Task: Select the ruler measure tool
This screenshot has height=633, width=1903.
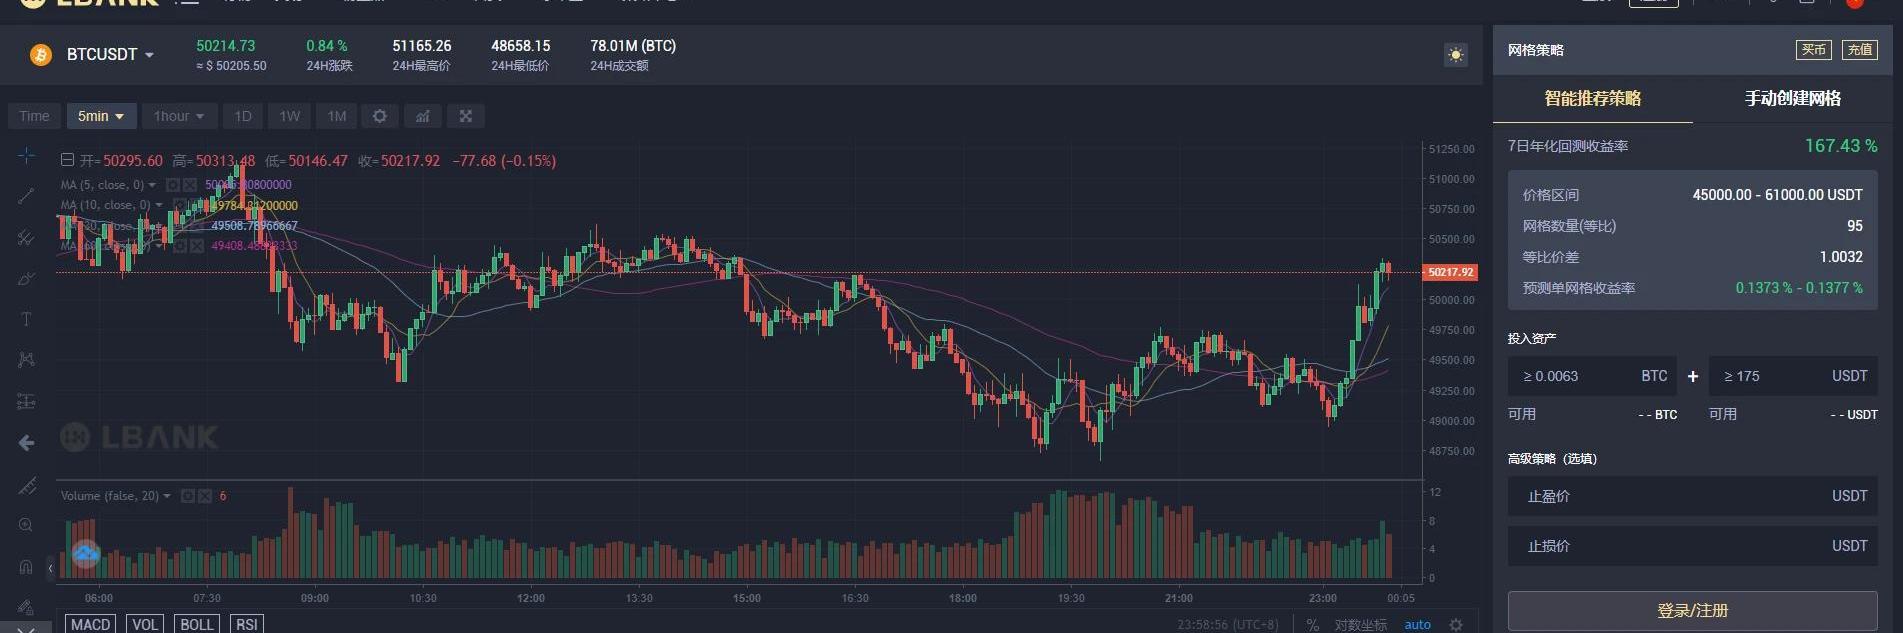Action: coord(26,486)
